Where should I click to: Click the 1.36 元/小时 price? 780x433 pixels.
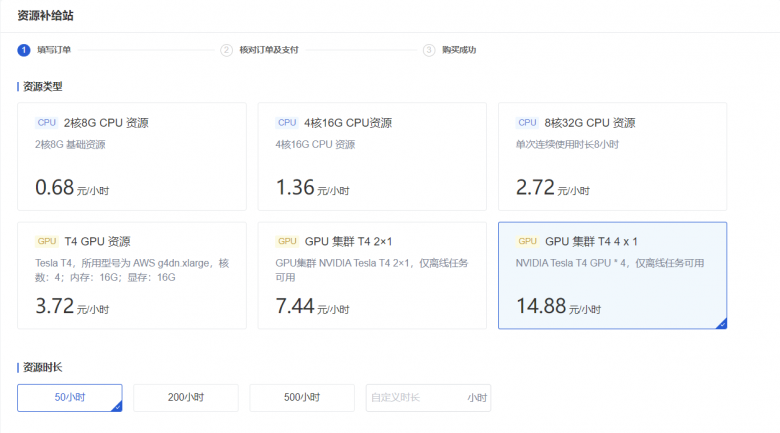312,188
